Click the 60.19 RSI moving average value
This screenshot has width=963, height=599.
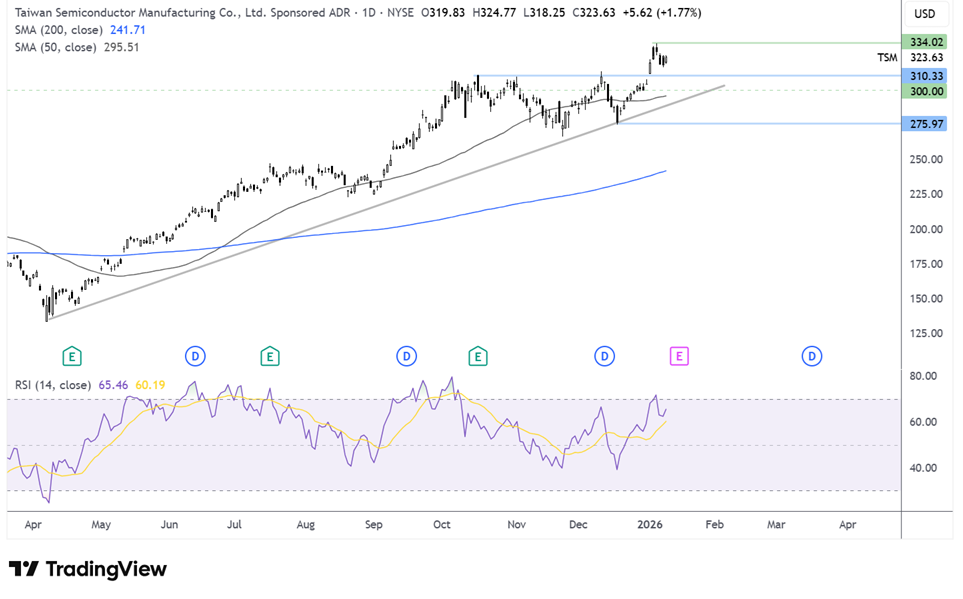click(150, 385)
